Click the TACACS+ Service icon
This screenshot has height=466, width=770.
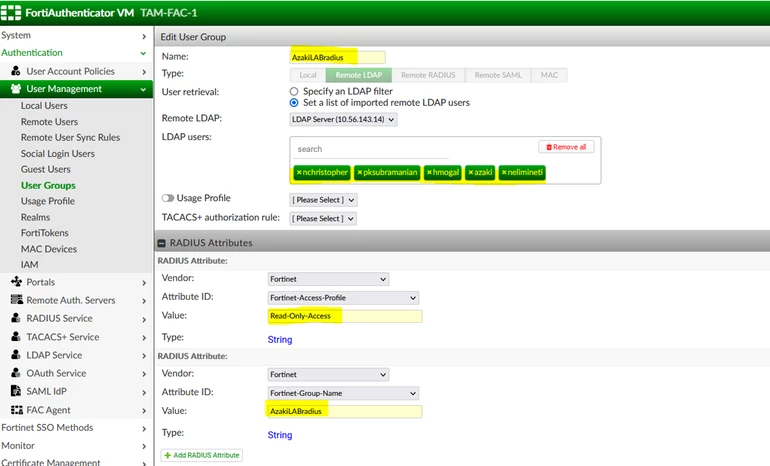coord(16,336)
